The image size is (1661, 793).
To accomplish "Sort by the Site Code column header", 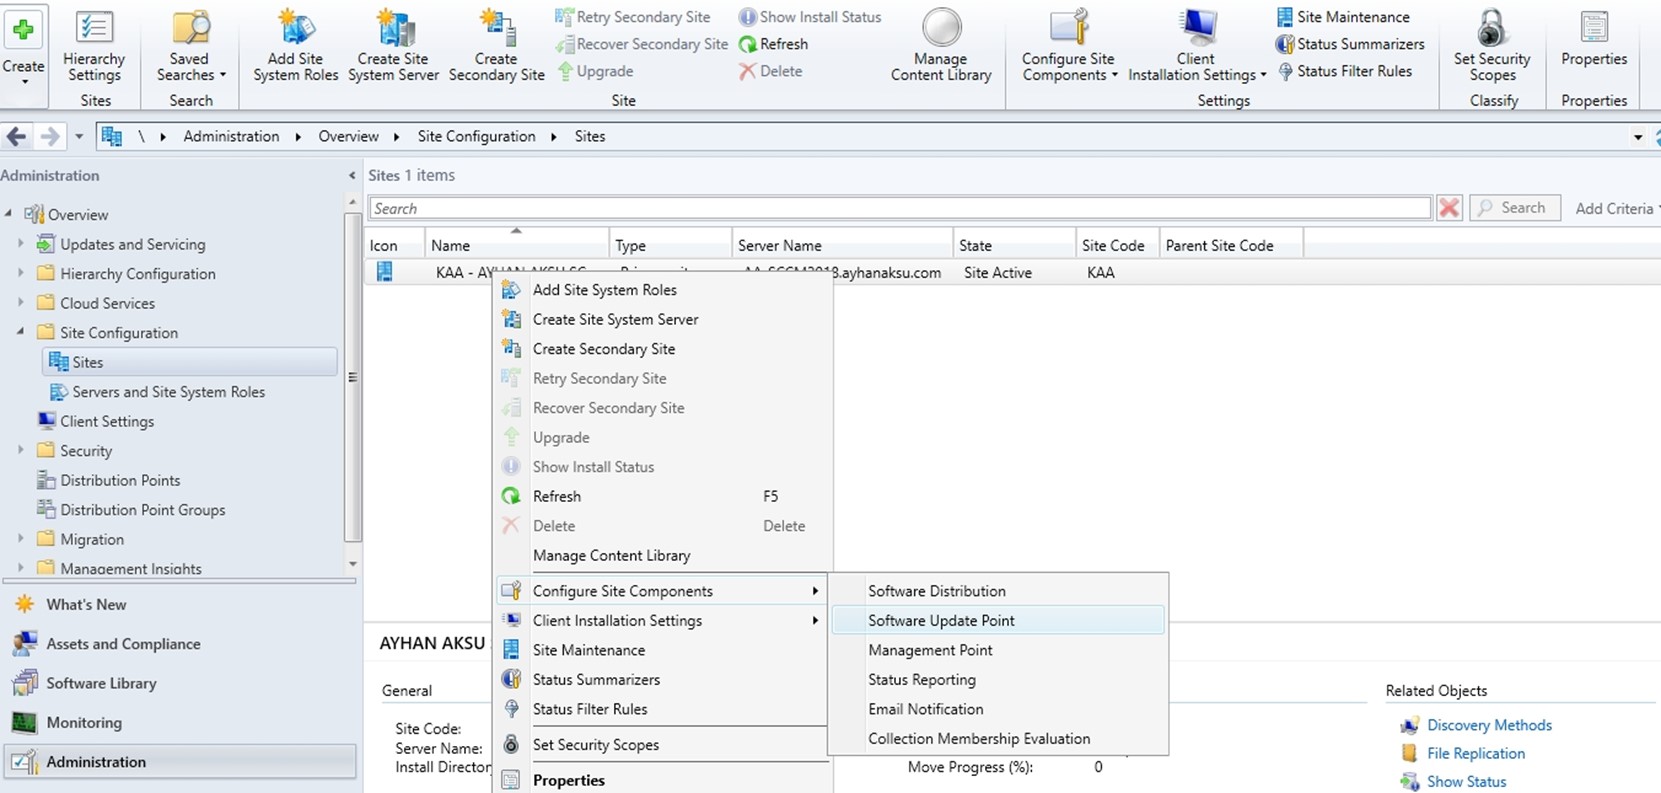I will pos(1116,245).
